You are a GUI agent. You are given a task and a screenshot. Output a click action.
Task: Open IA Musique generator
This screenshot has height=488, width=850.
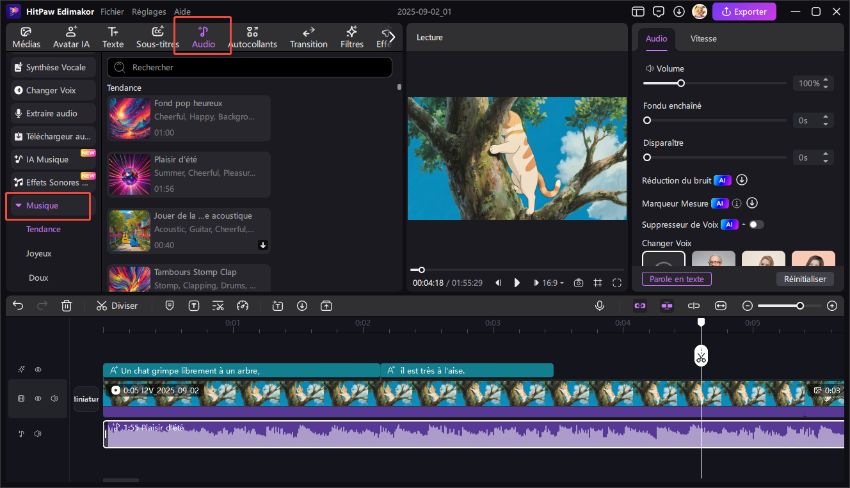pyautogui.click(x=52, y=159)
